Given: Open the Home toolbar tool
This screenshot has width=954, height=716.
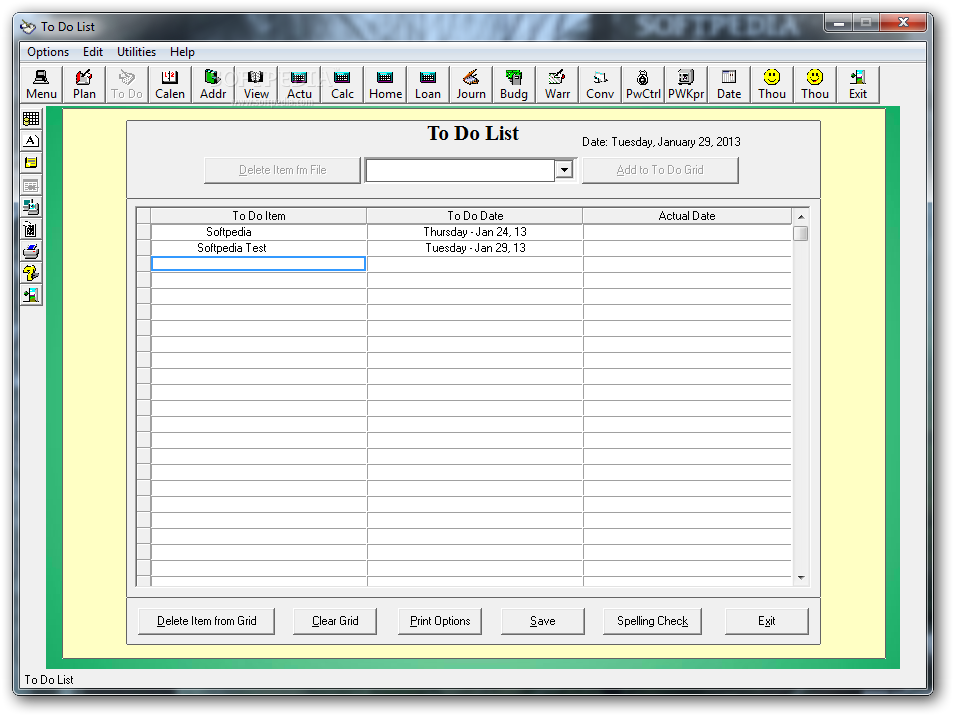Looking at the screenshot, I should [385, 85].
